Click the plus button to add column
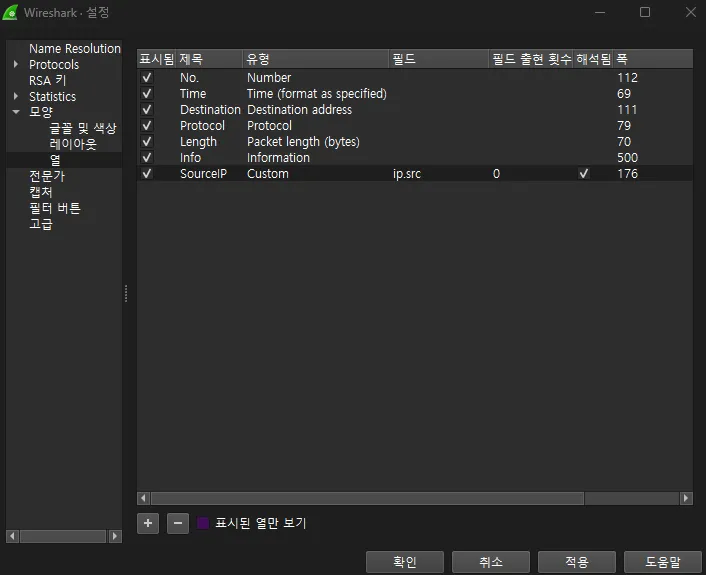Screen dimensions: 706x575 coord(148,523)
